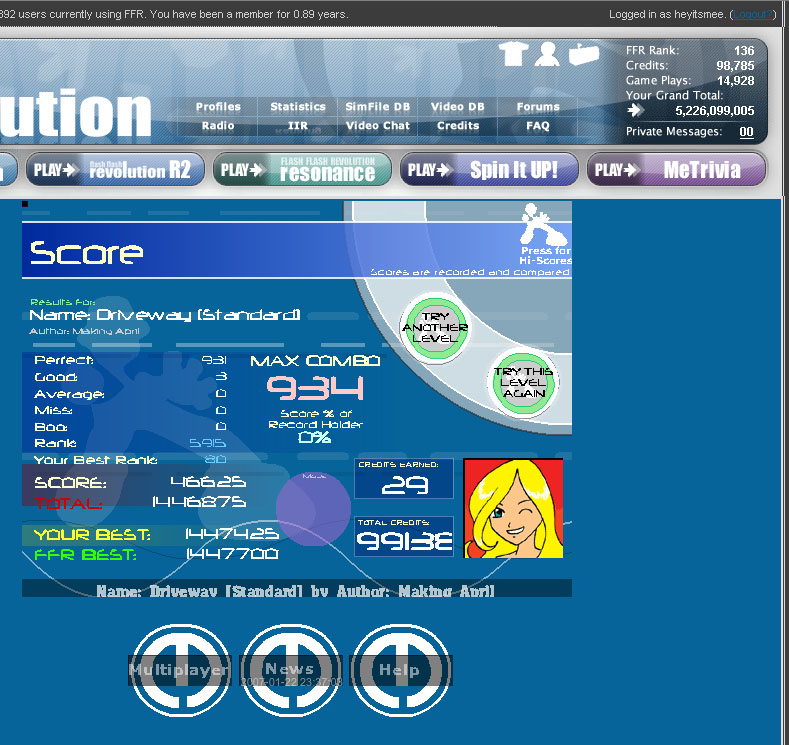Image resolution: width=789 pixels, height=745 pixels.
Task: Play MeTrivia game
Action: point(676,170)
